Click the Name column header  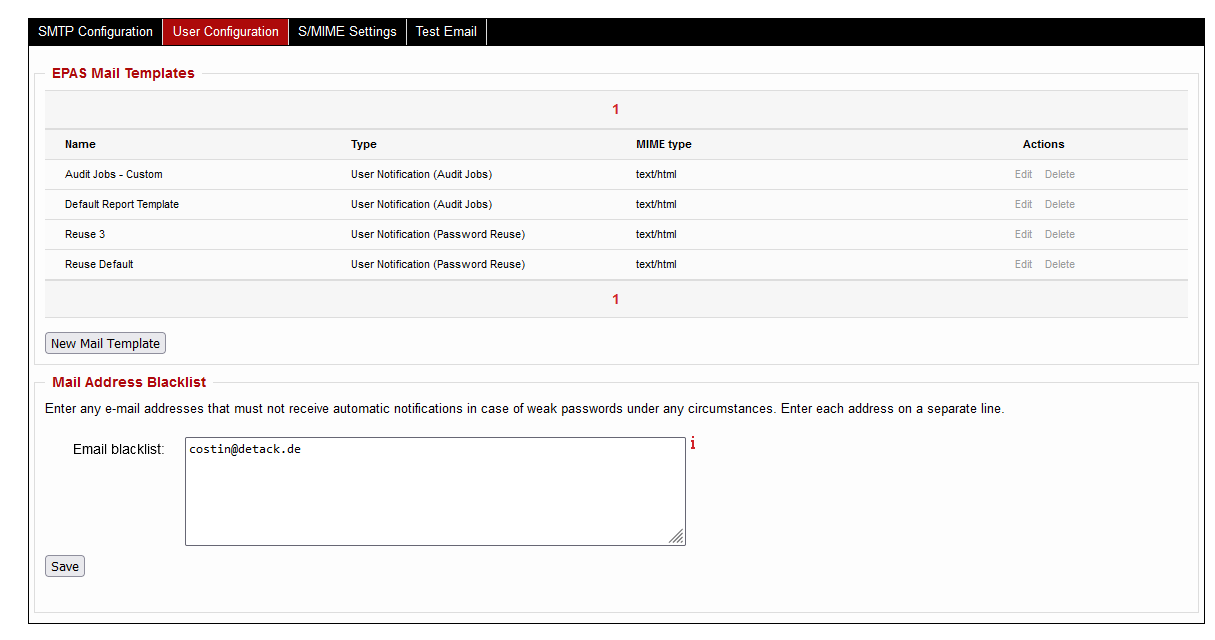click(x=80, y=144)
